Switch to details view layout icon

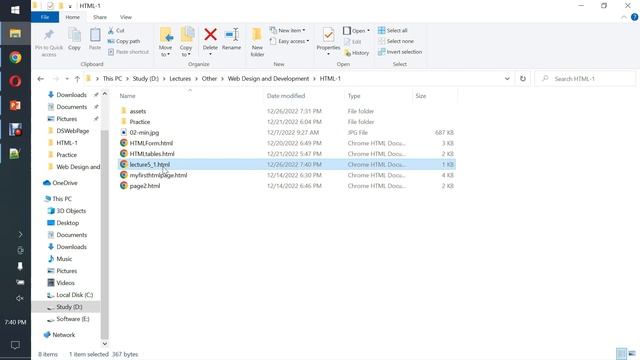[x=621, y=353]
